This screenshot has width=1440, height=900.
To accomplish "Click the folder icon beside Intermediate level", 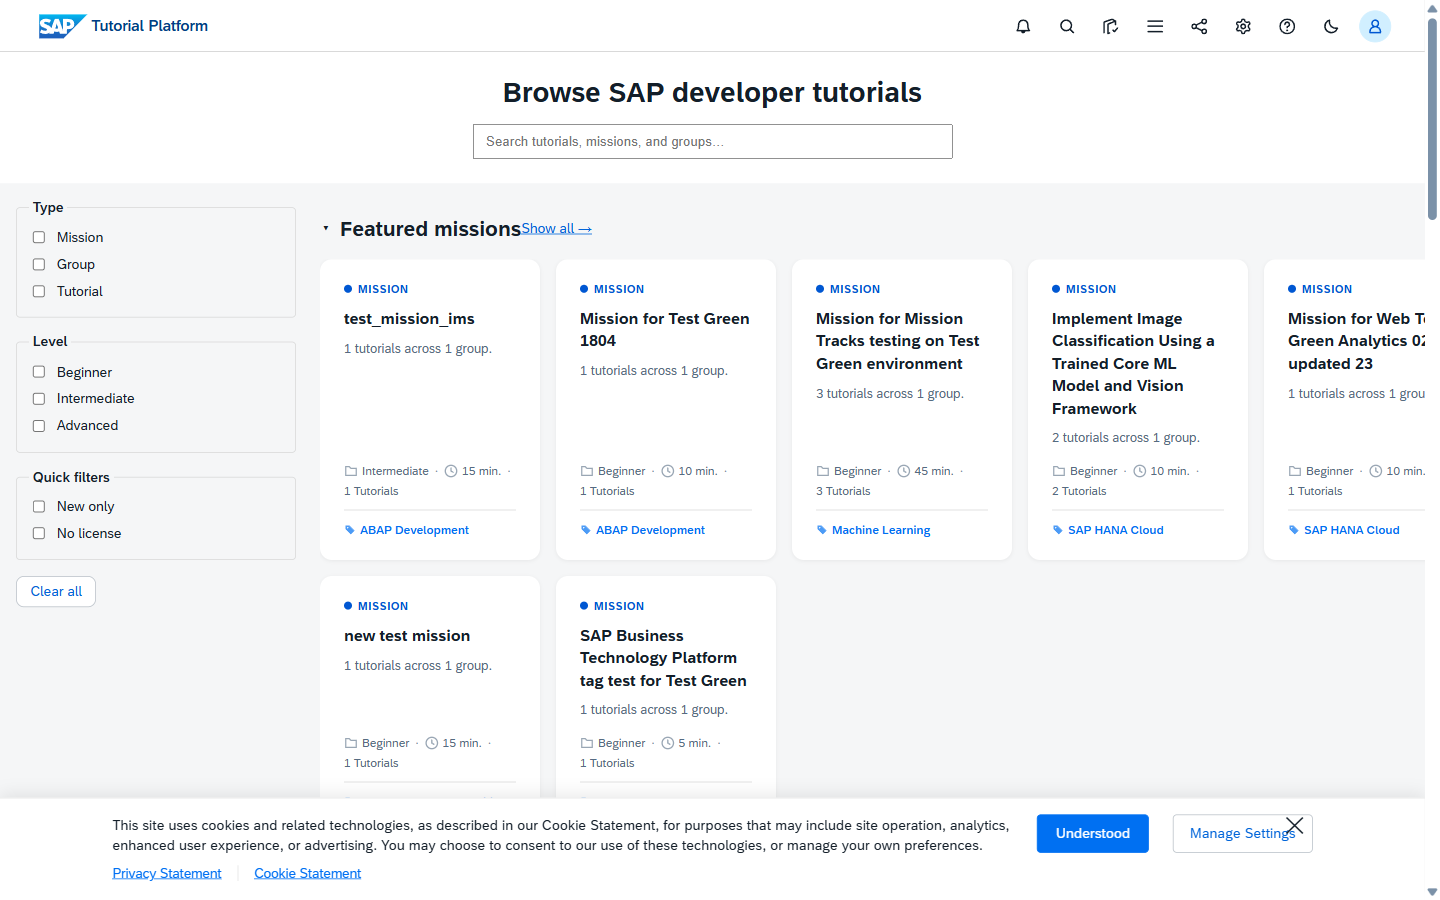I will (x=351, y=471).
